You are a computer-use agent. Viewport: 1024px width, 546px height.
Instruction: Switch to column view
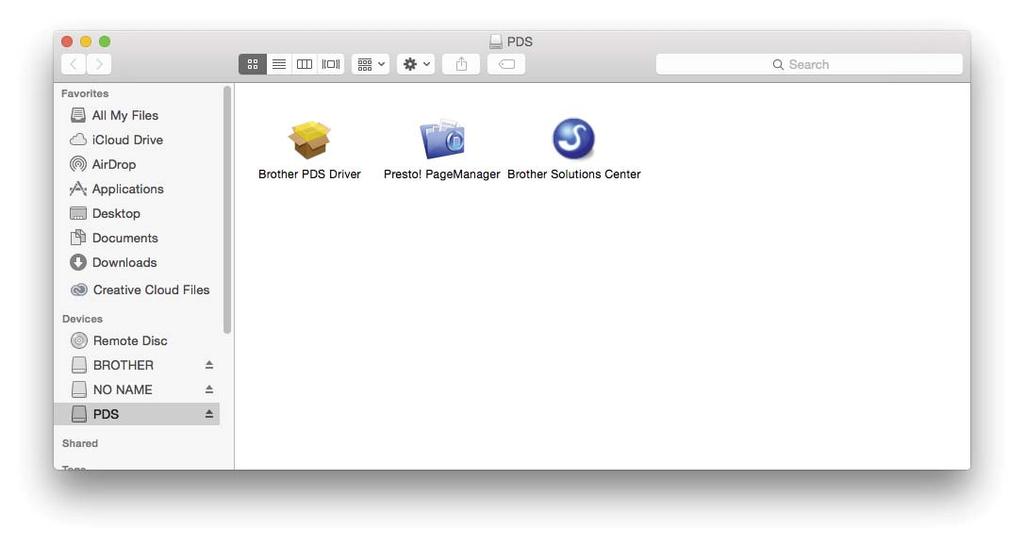(x=304, y=64)
